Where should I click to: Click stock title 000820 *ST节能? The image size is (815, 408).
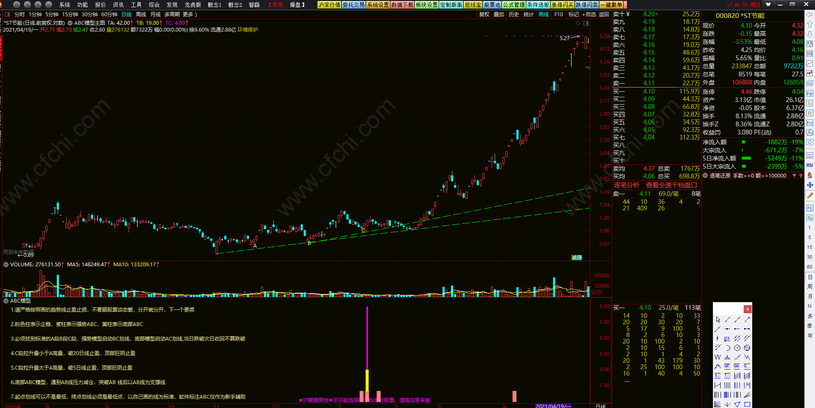[x=741, y=16]
